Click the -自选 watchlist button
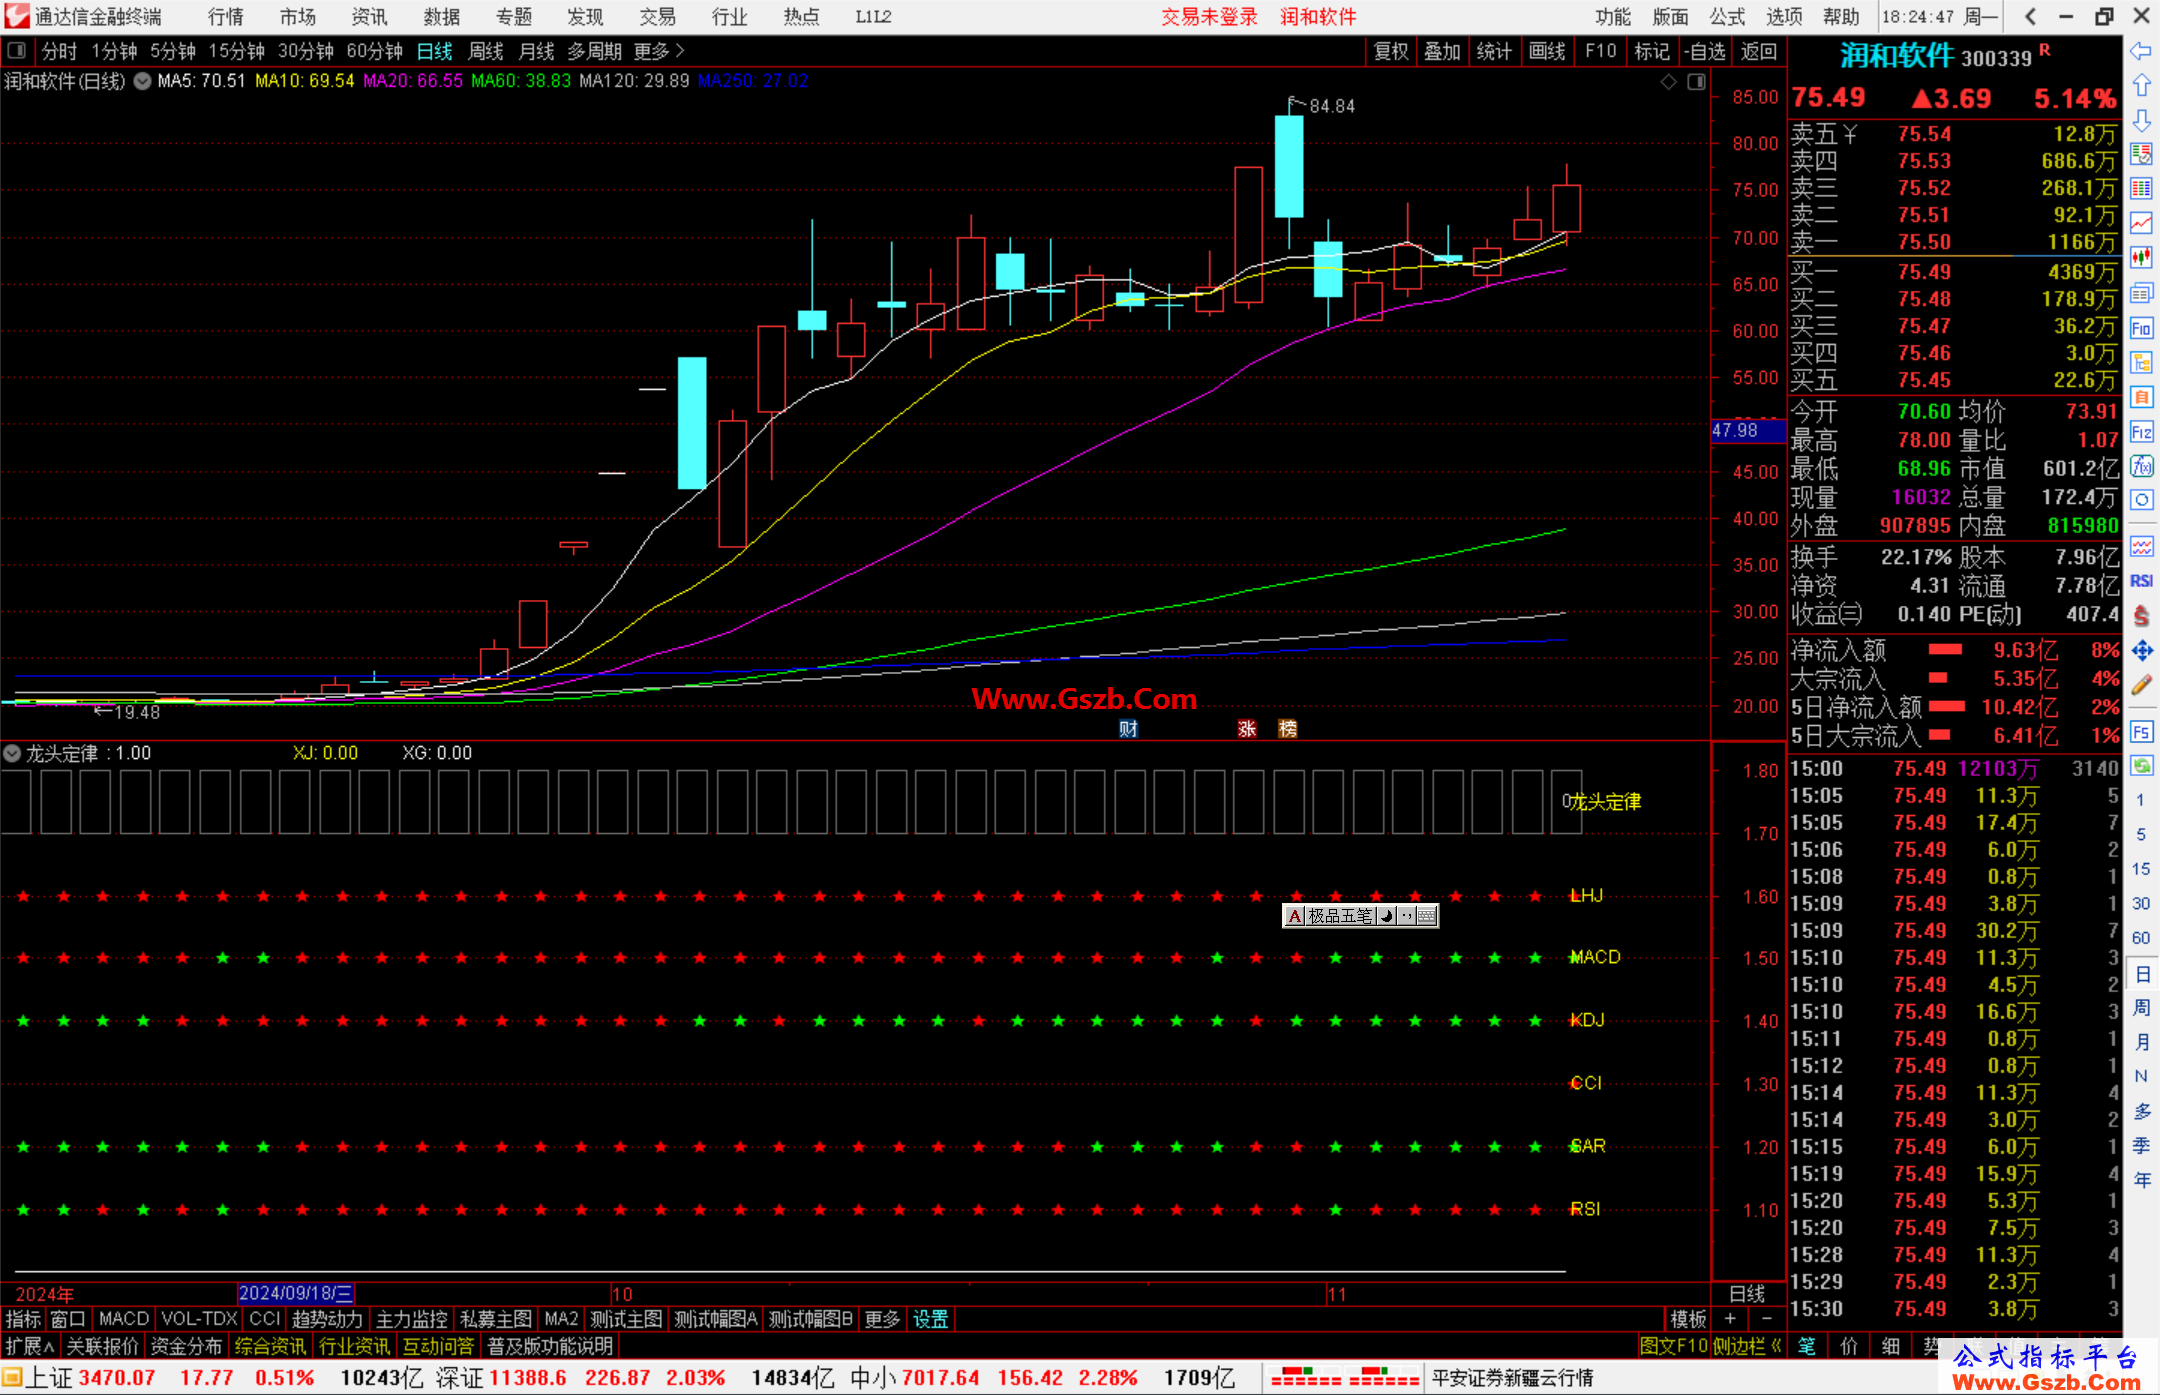Image resolution: width=2160 pixels, height=1395 pixels. [1705, 51]
